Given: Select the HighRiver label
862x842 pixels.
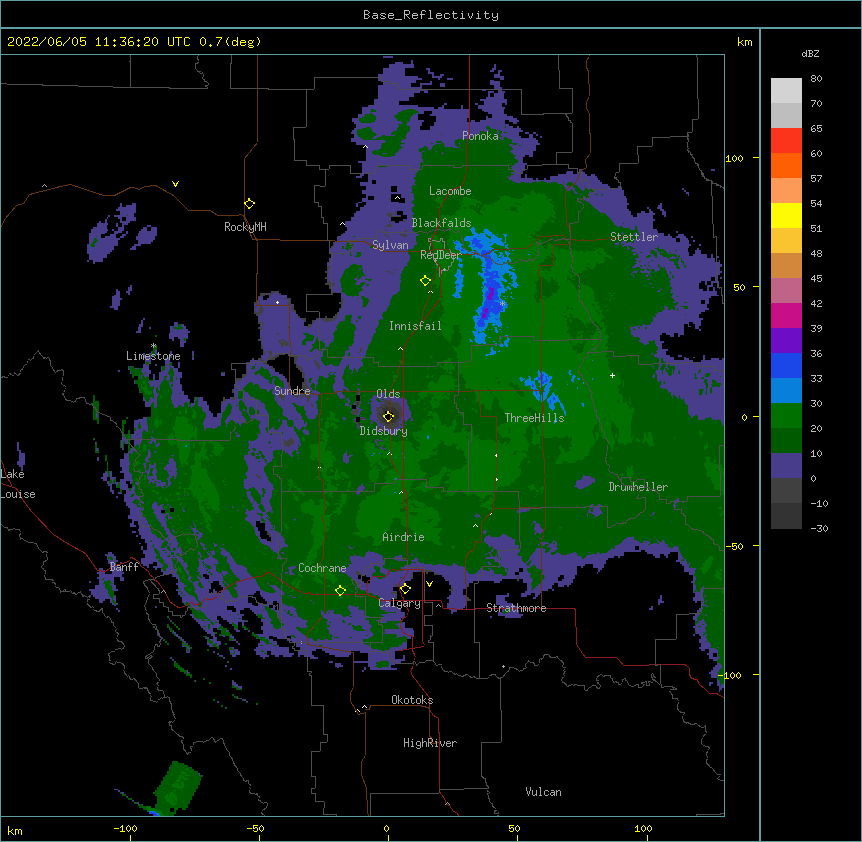Looking at the screenshot, I should click(430, 743).
